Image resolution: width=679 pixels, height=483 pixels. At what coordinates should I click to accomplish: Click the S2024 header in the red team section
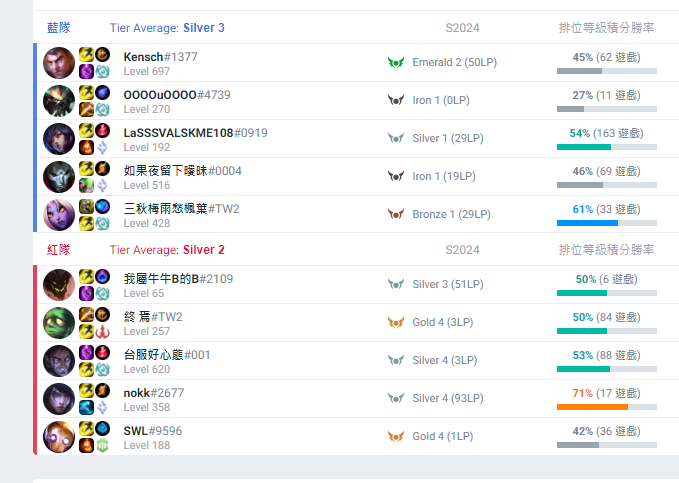coord(463,249)
